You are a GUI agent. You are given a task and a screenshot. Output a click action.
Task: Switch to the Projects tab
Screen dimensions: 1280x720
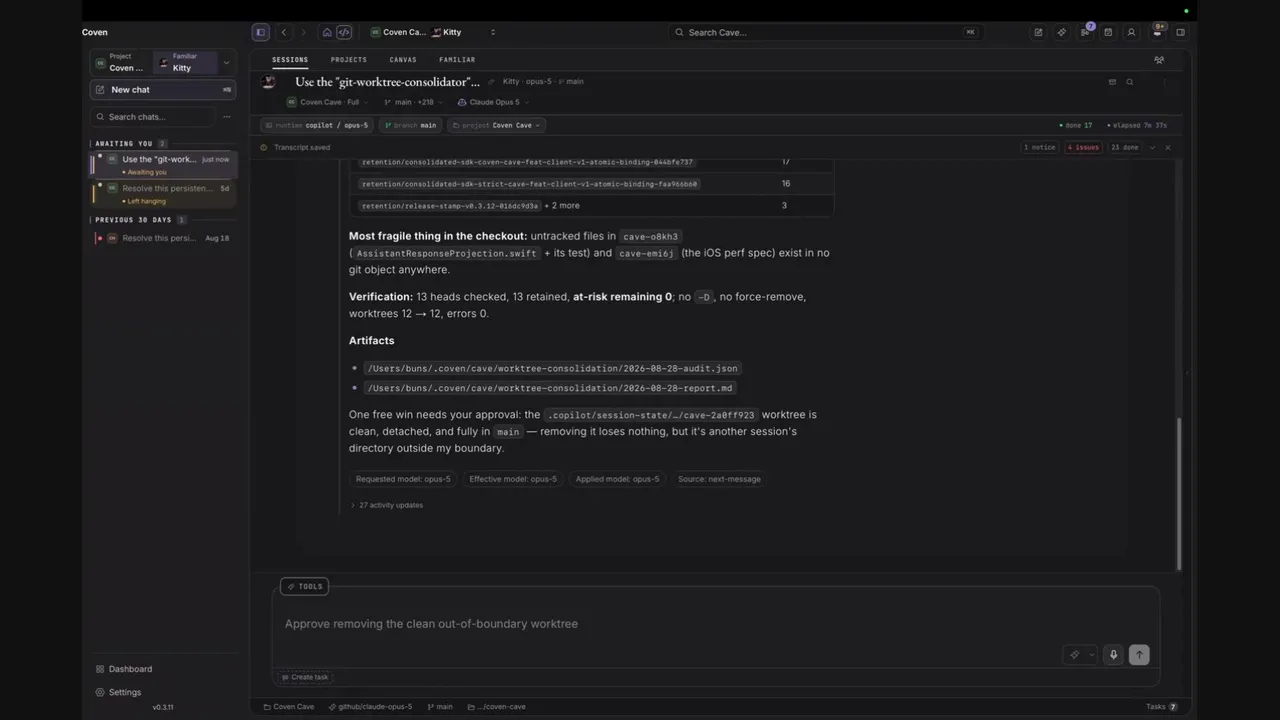pos(349,60)
